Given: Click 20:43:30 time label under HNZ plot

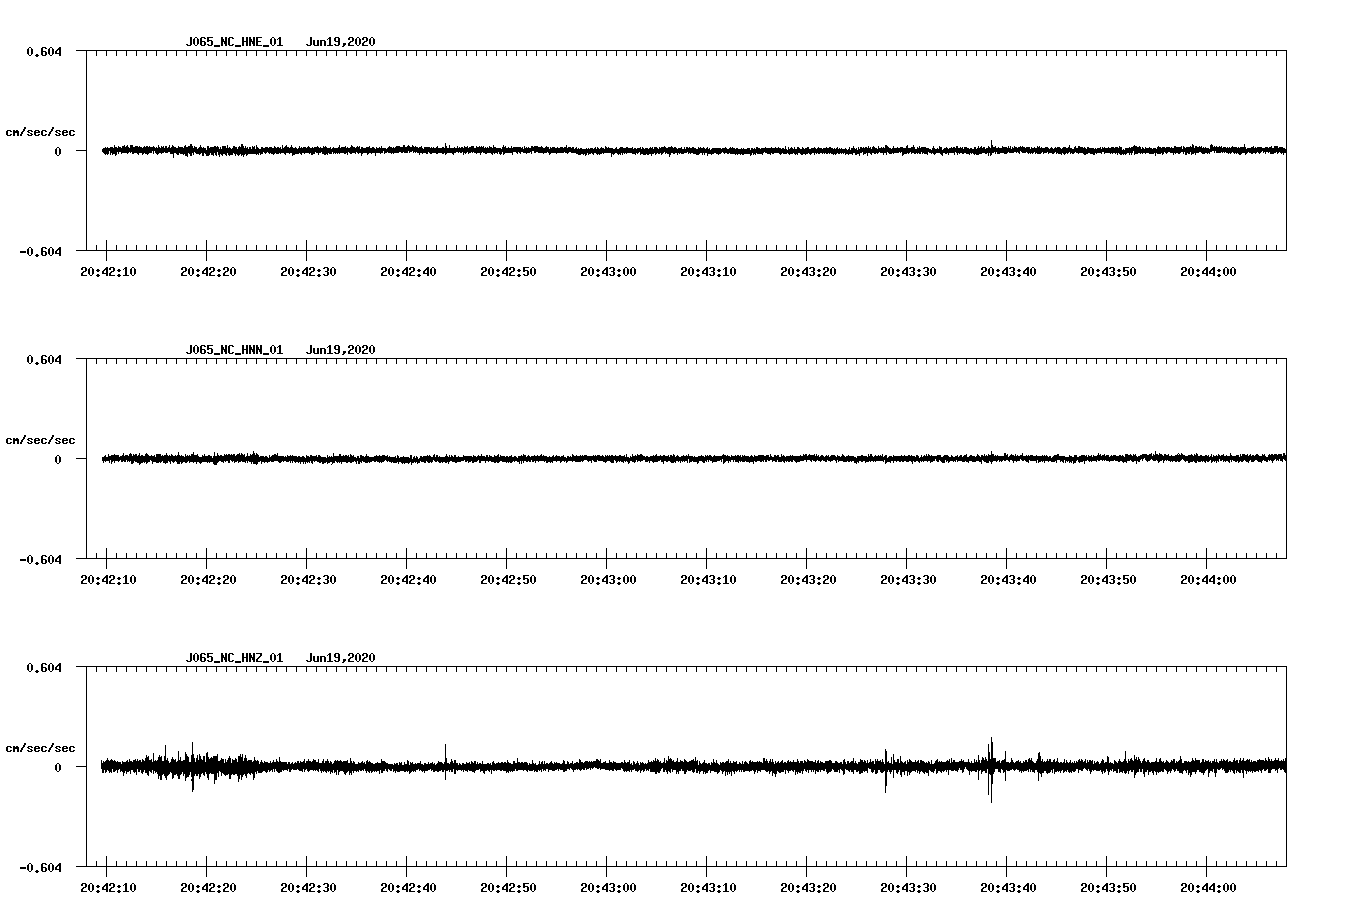Looking at the screenshot, I should tap(908, 888).
